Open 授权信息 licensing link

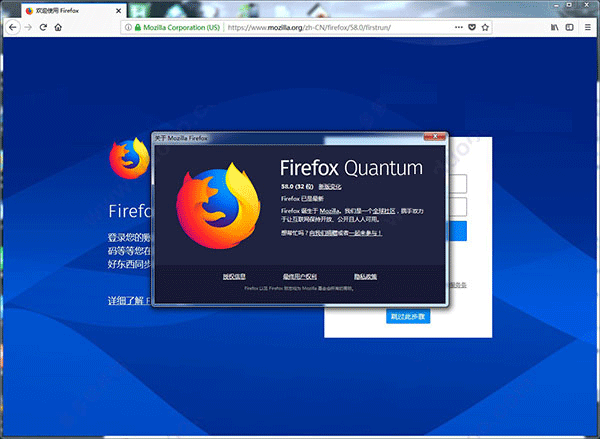click(x=234, y=276)
